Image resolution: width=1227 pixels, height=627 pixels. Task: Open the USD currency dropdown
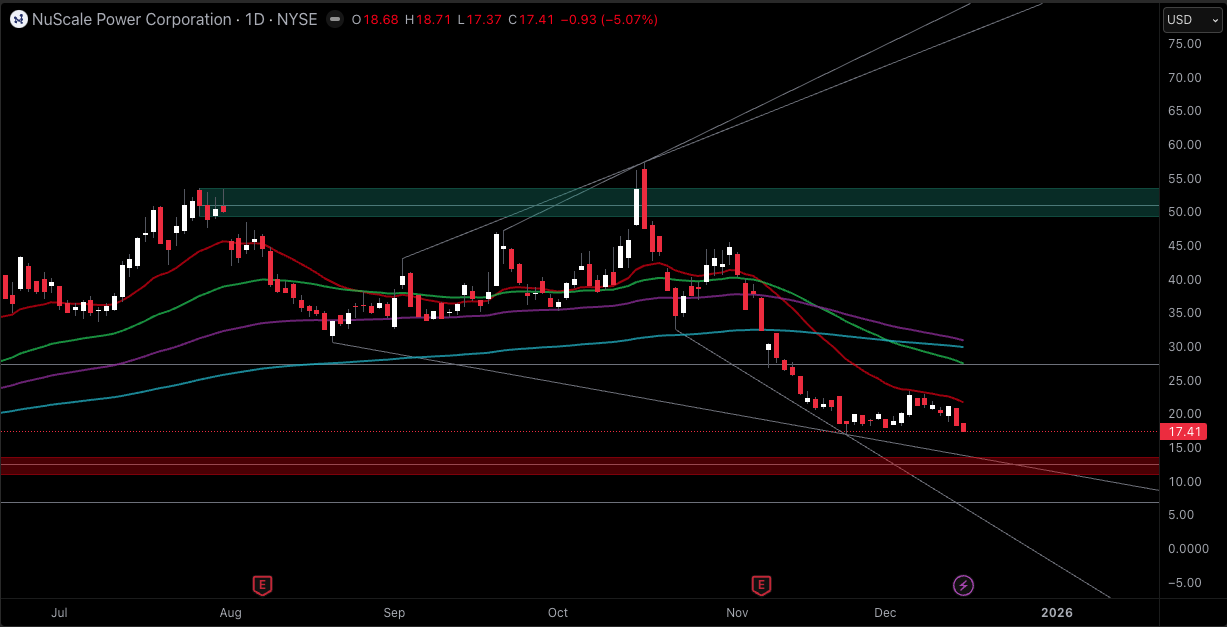1192,19
